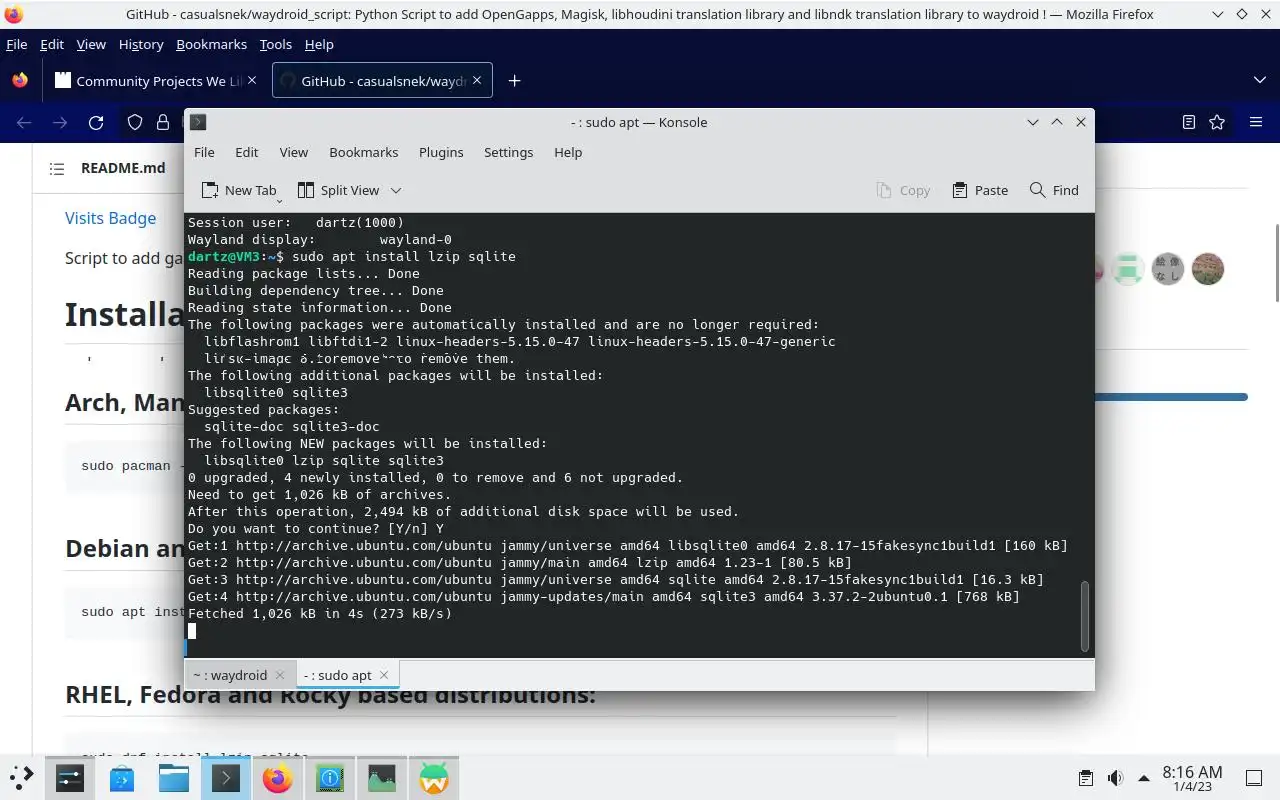Bookmark this page with the star
1280x800 pixels.
pyautogui.click(x=1217, y=122)
